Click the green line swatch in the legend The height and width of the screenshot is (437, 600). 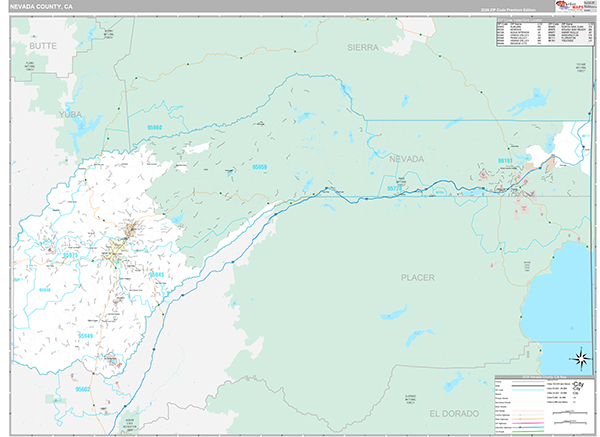point(528,431)
